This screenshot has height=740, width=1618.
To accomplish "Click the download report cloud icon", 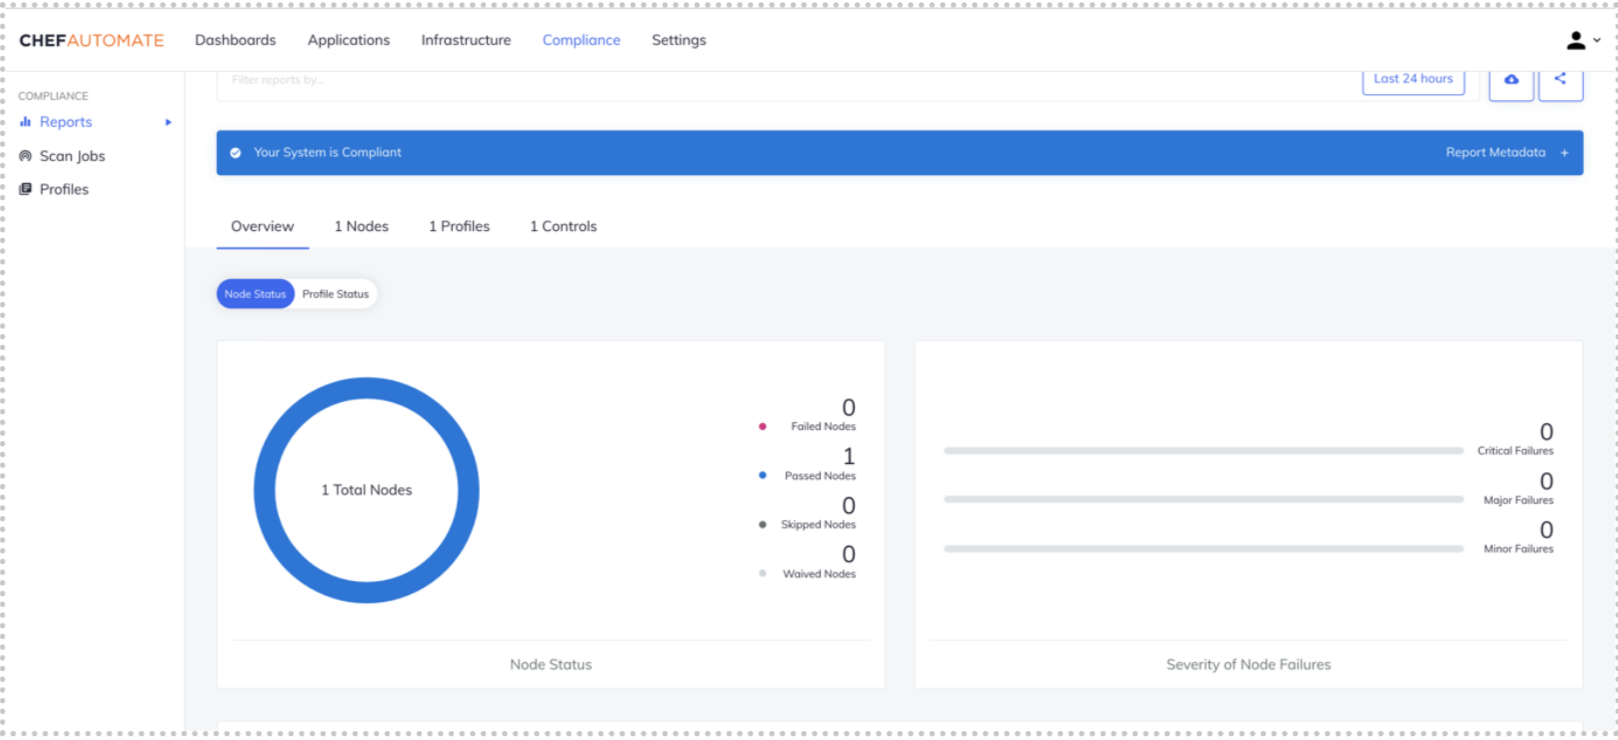I will (1511, 80).
